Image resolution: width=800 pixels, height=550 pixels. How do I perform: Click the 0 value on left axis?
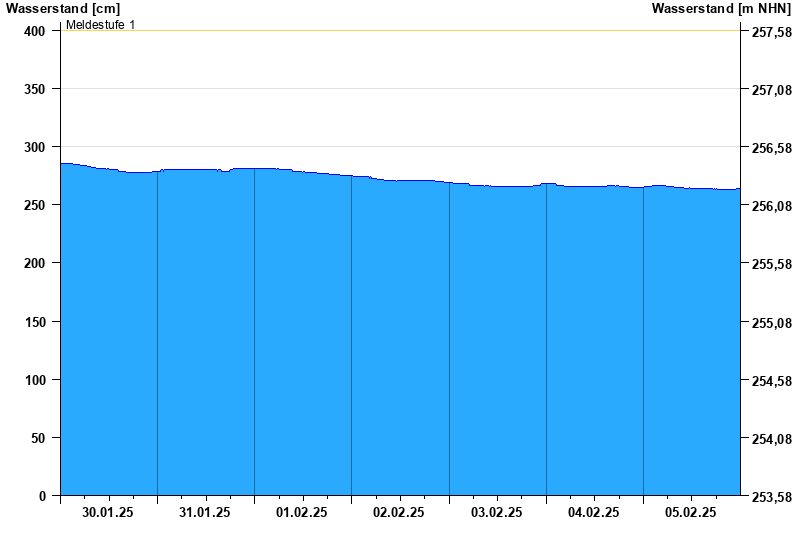click(42, 496)
